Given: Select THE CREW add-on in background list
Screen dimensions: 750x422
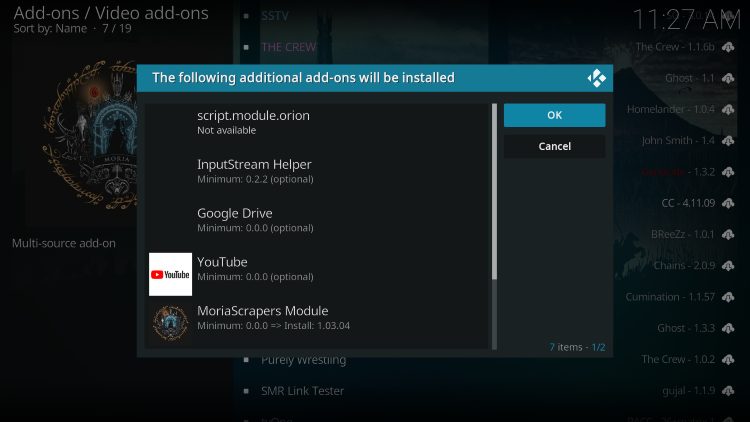Looking at the screenshot, I should pos(288,47).
